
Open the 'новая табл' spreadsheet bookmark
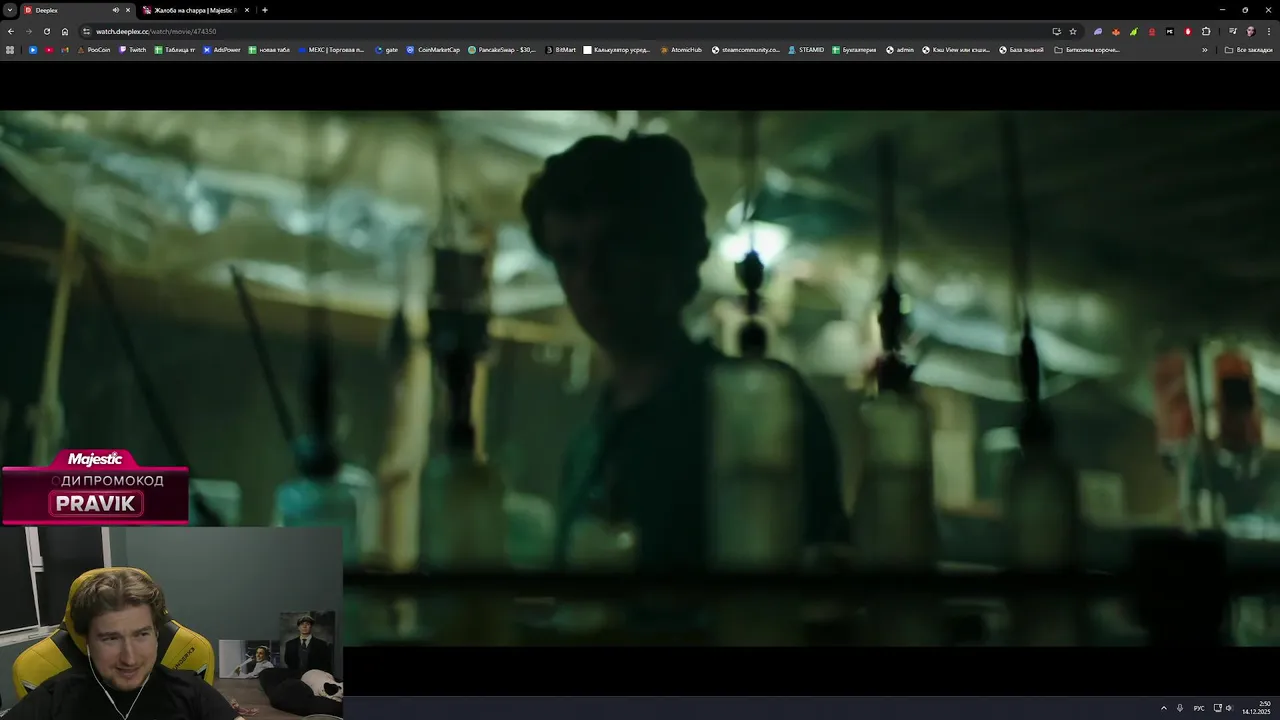(270, 49)
